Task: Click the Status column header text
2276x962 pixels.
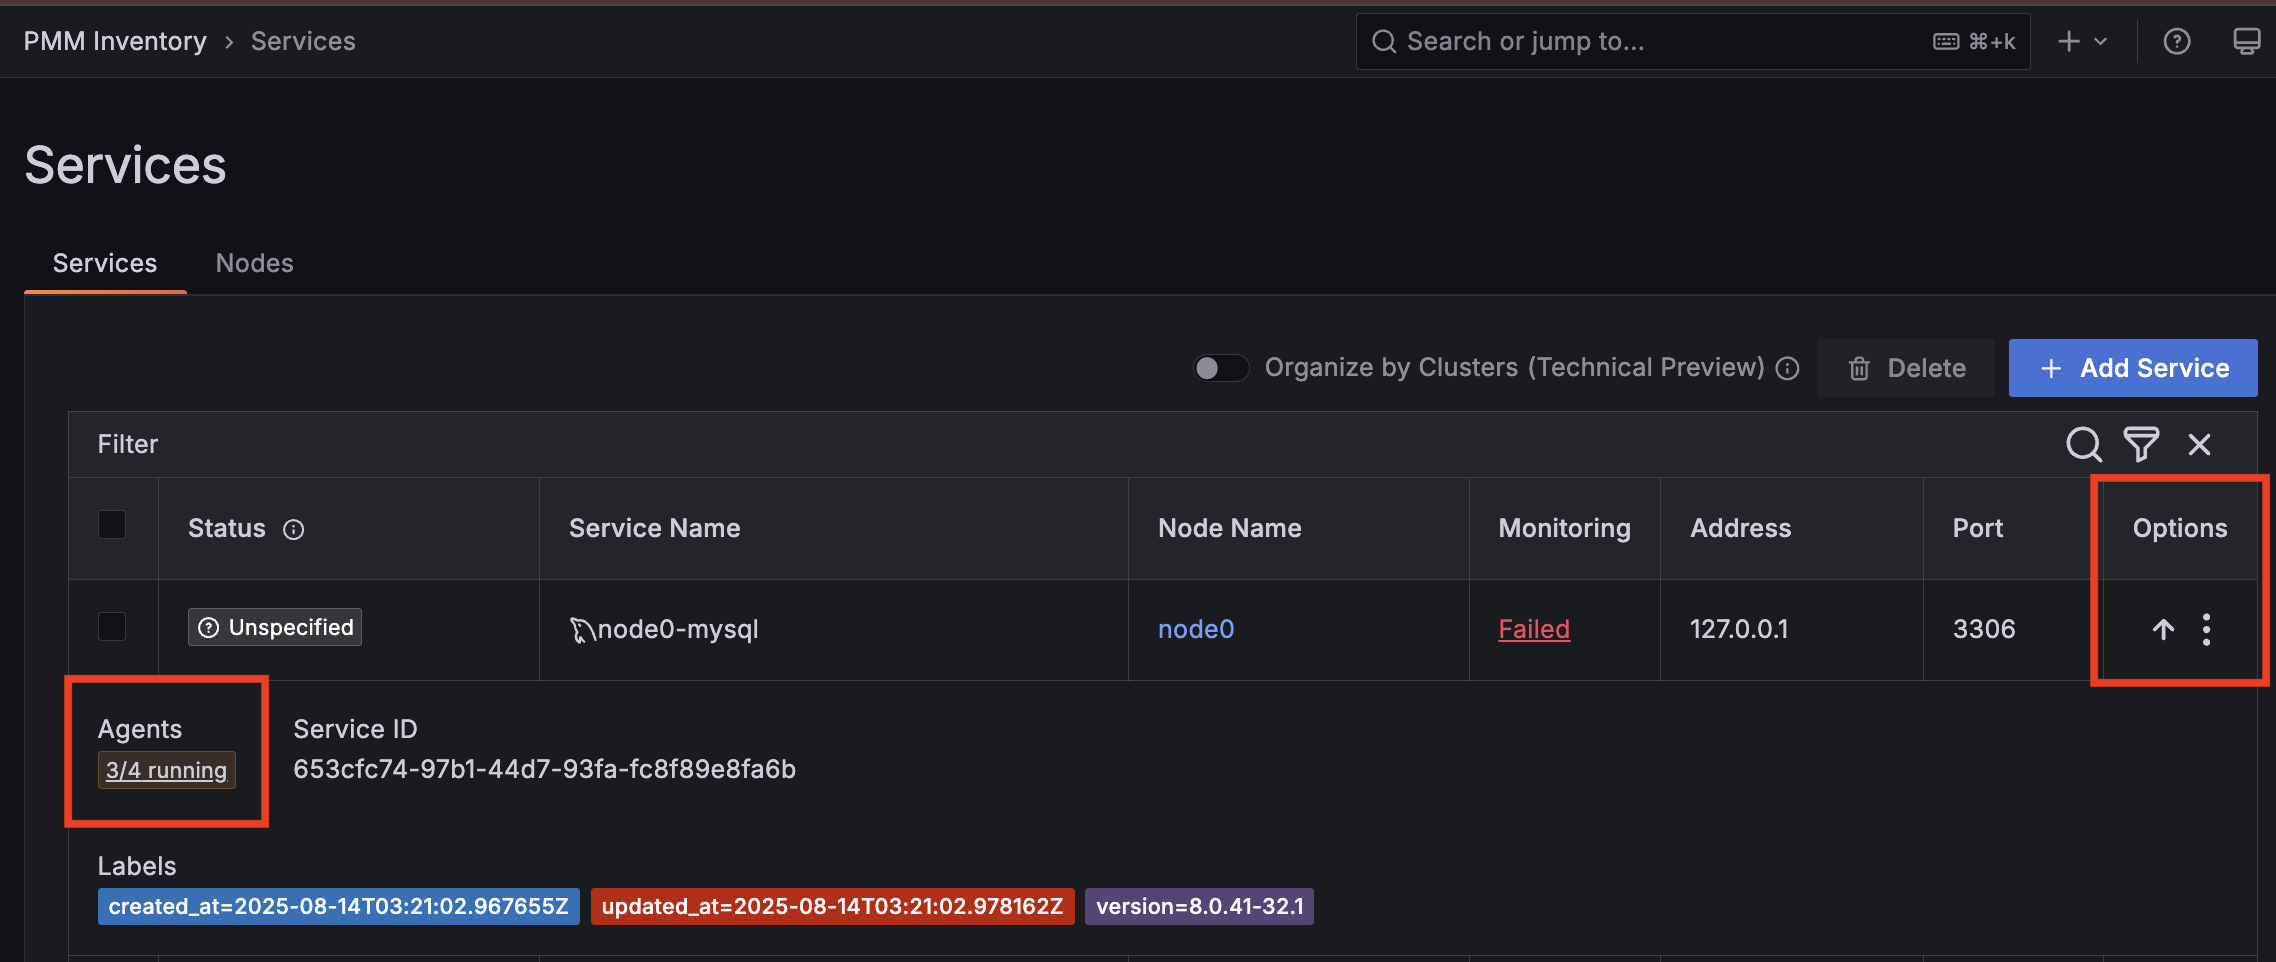Action: point(227,528)
